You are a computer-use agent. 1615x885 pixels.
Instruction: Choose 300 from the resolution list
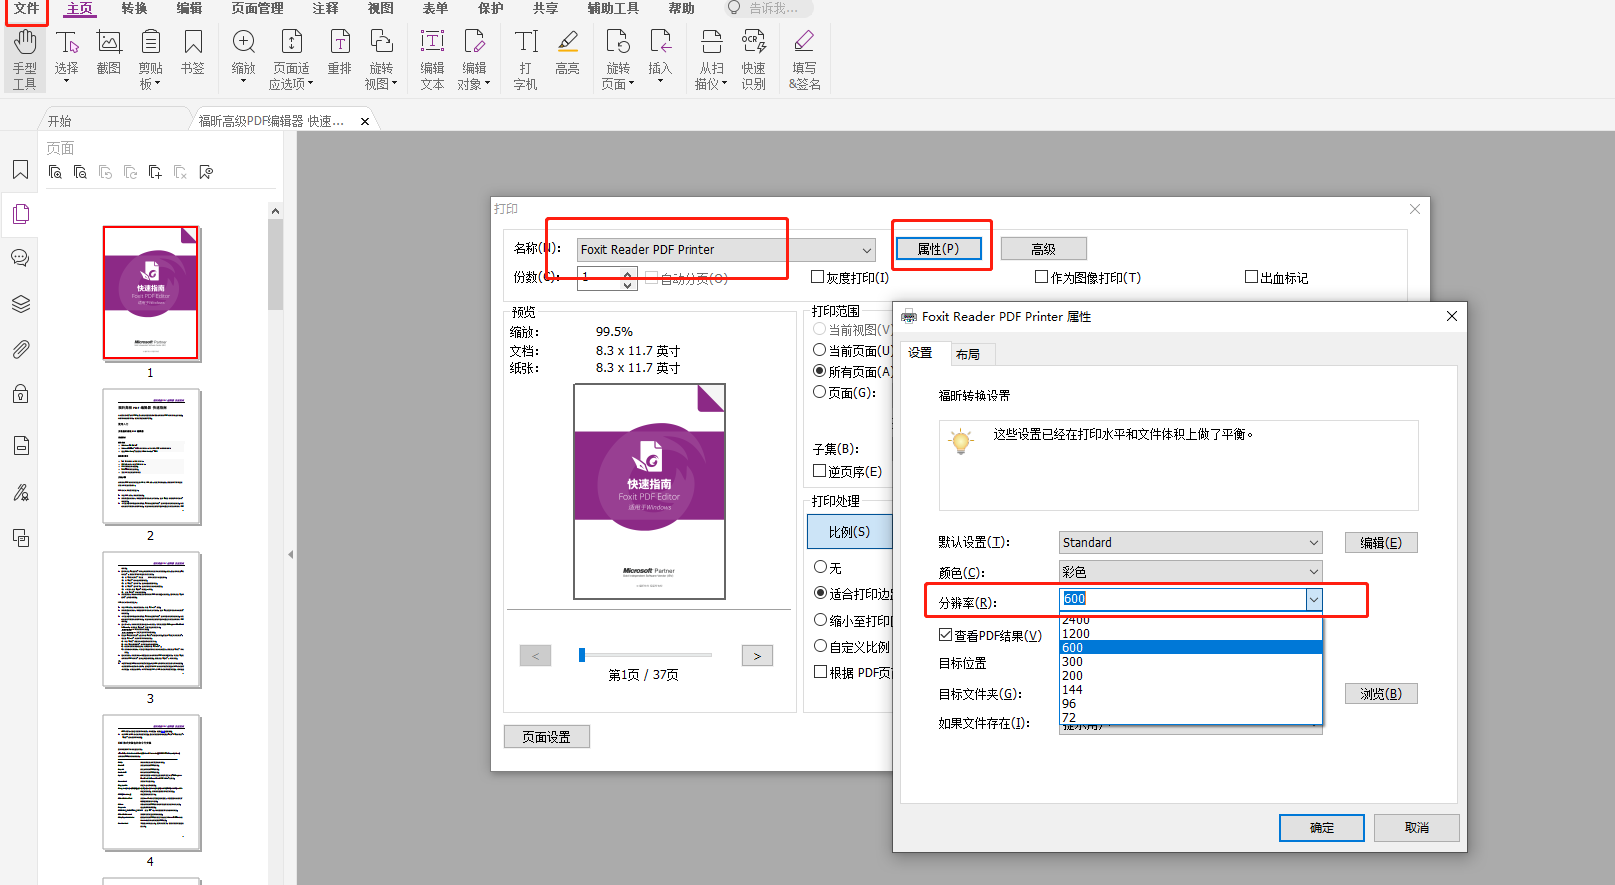click(1073, 662)
